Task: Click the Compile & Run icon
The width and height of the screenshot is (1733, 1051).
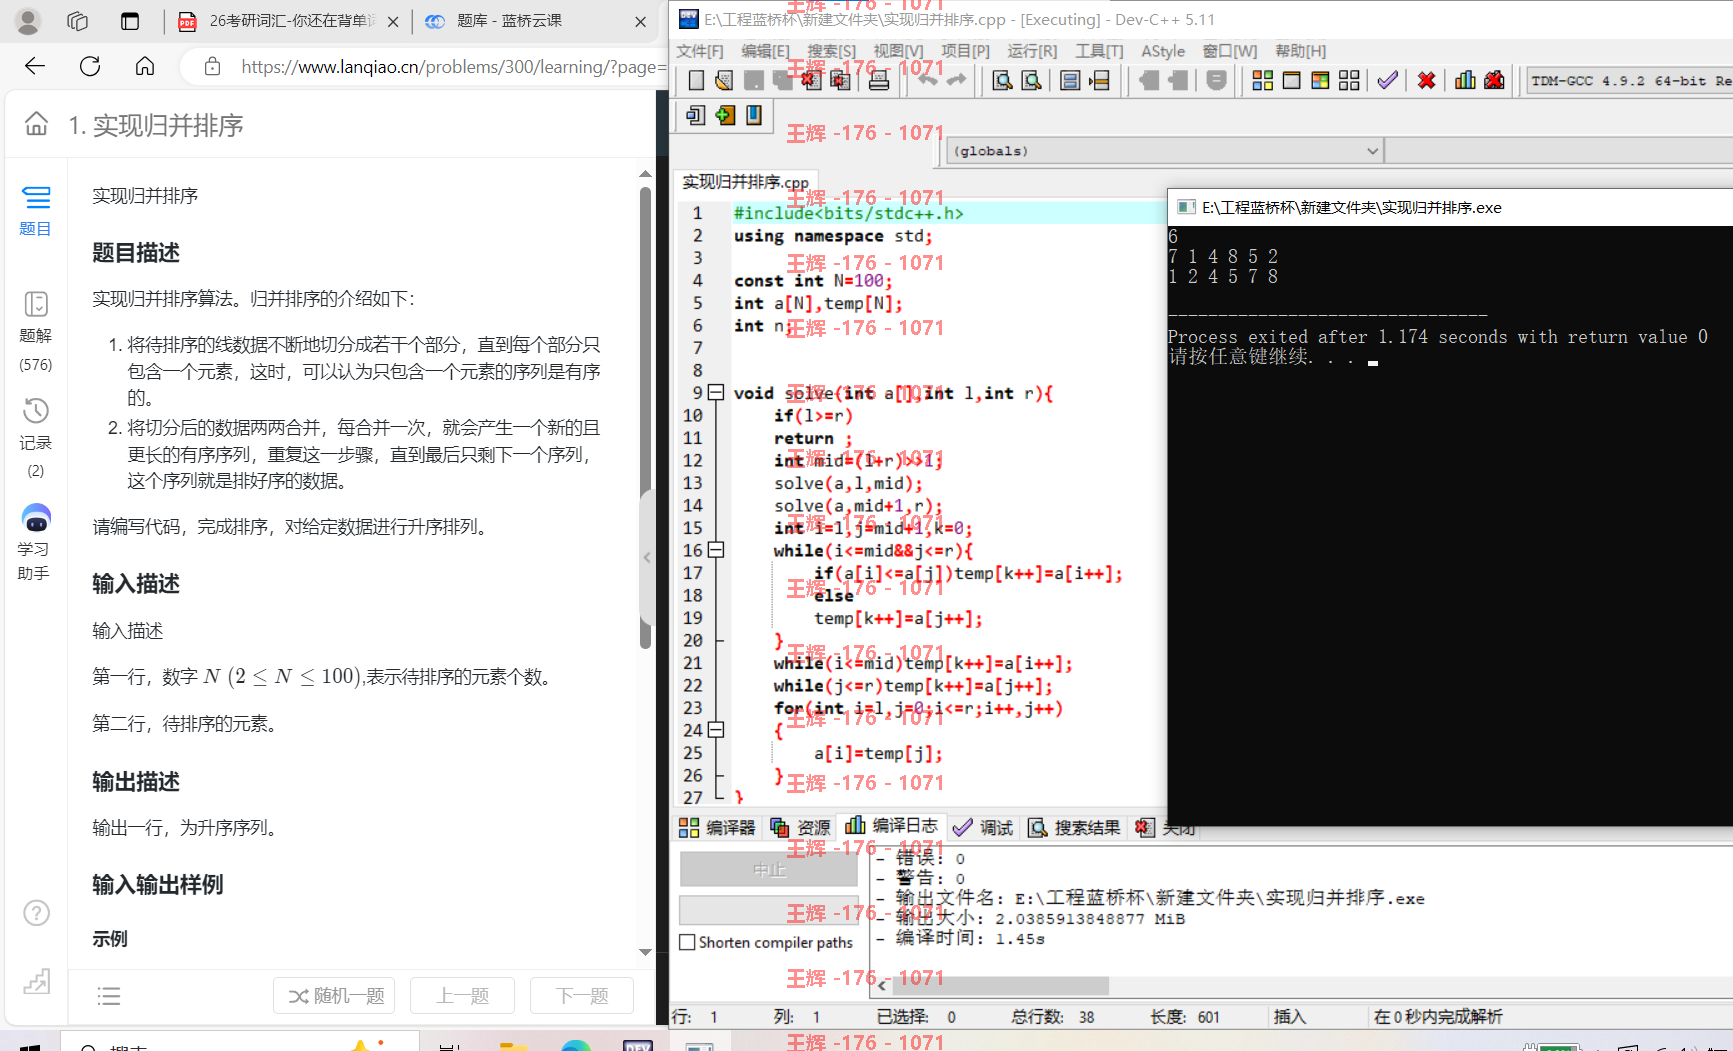Action: coord(1320,81)
